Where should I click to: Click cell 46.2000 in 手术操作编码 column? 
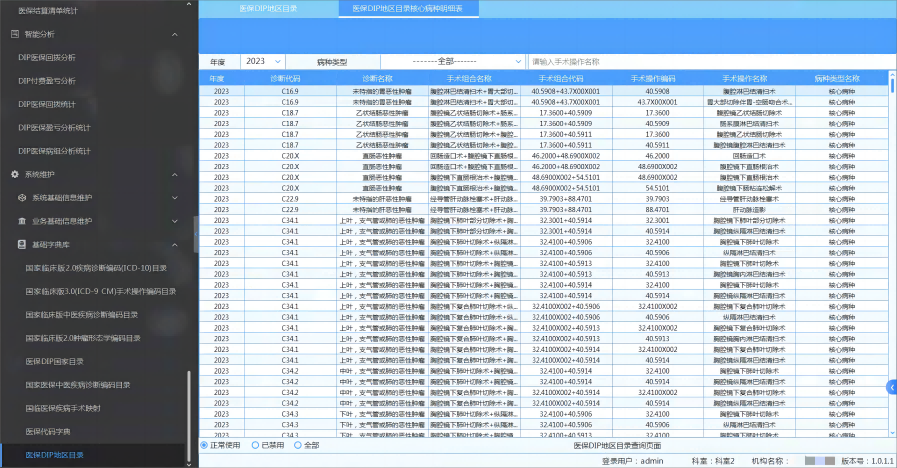point(657,156)
